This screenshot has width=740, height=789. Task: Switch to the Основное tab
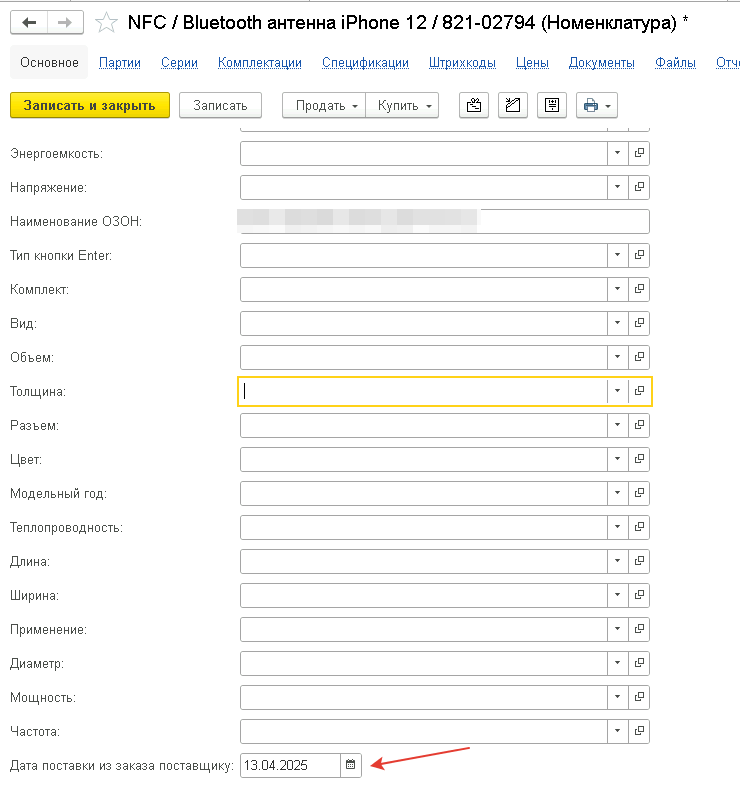coord(49,62)
